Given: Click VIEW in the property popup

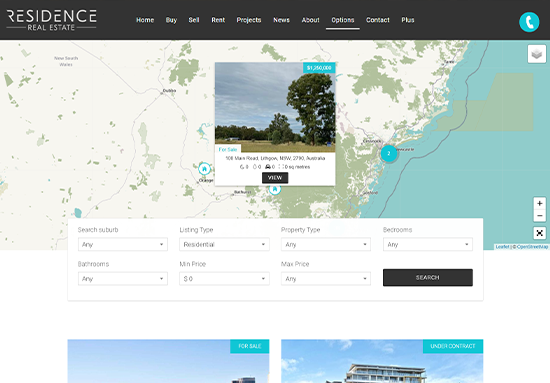Looking at the screenshot, I should (x=275, y=178).
